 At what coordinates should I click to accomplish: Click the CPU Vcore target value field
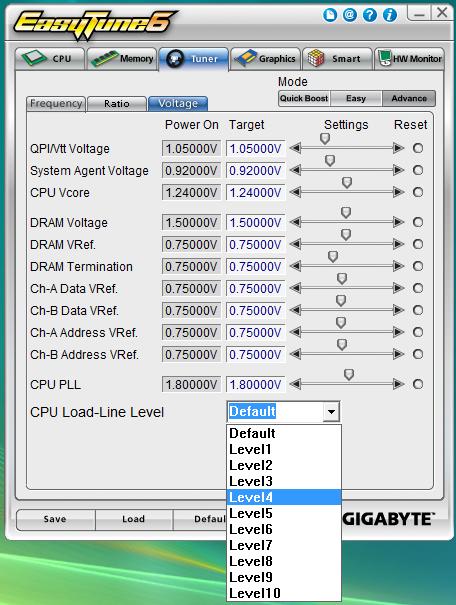255,193
